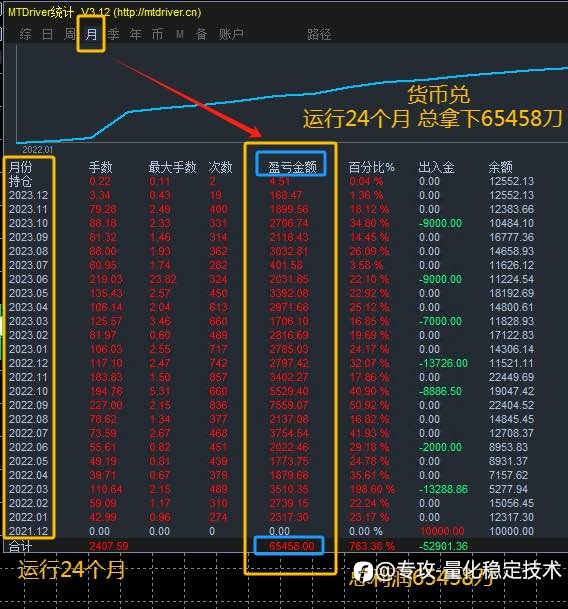The height and width of the screenshot is (609, 568).
Task: Click the -8886.50 withdrawal value
Action: [x=440, y=391]
